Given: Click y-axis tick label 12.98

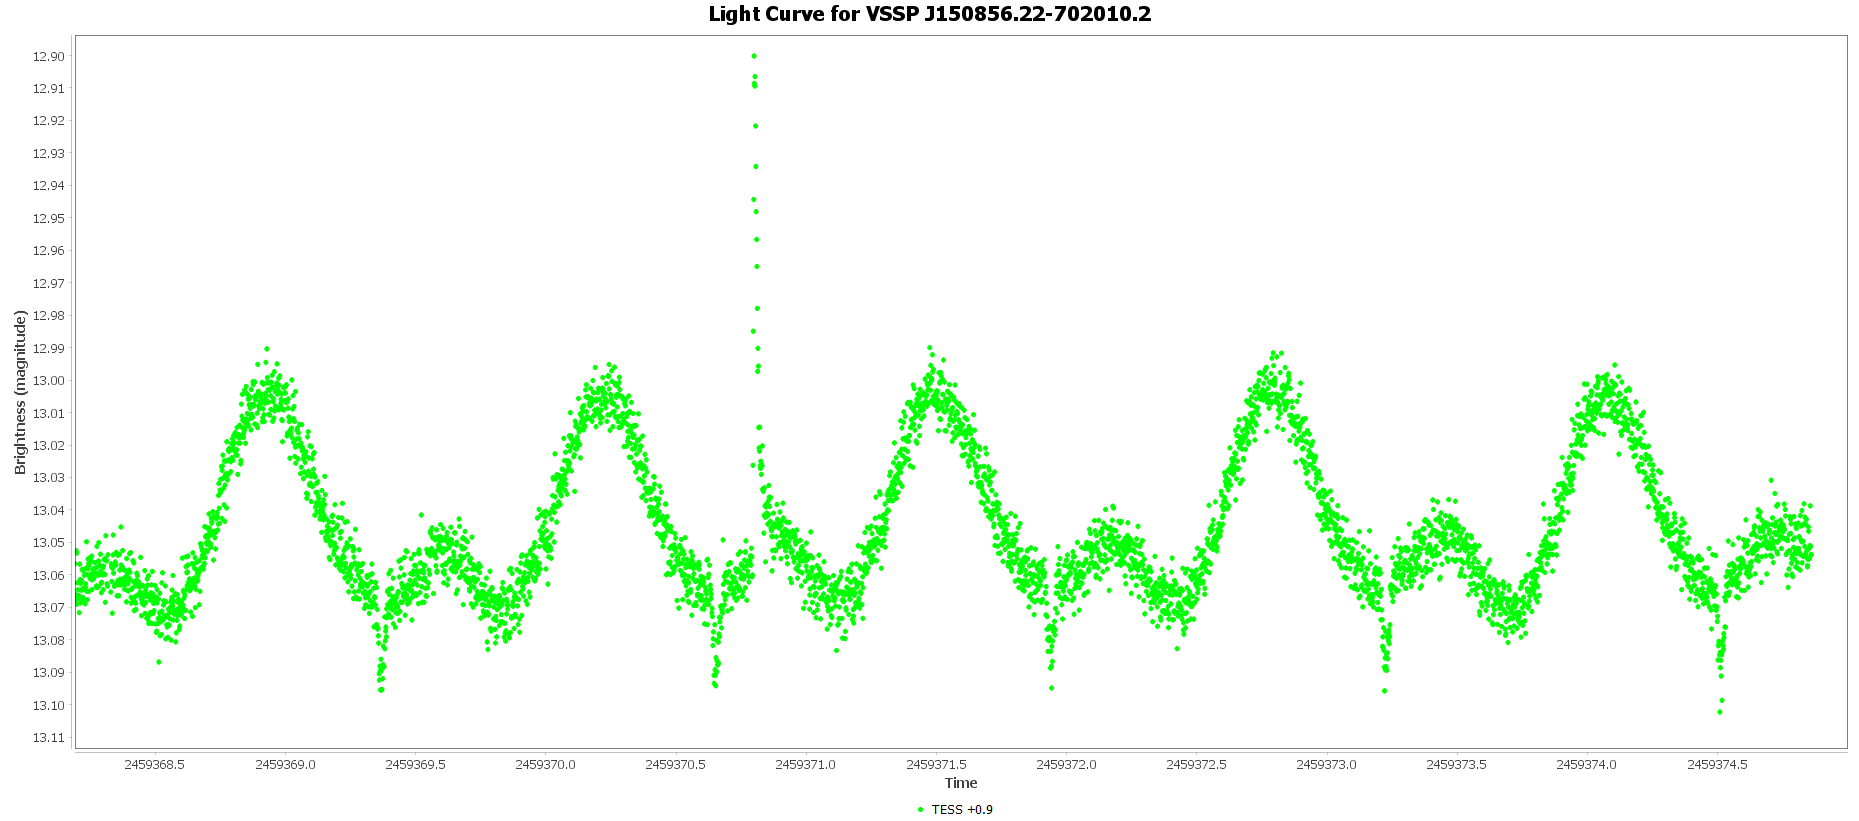Looking at the screenshot, I should (48, 316).
